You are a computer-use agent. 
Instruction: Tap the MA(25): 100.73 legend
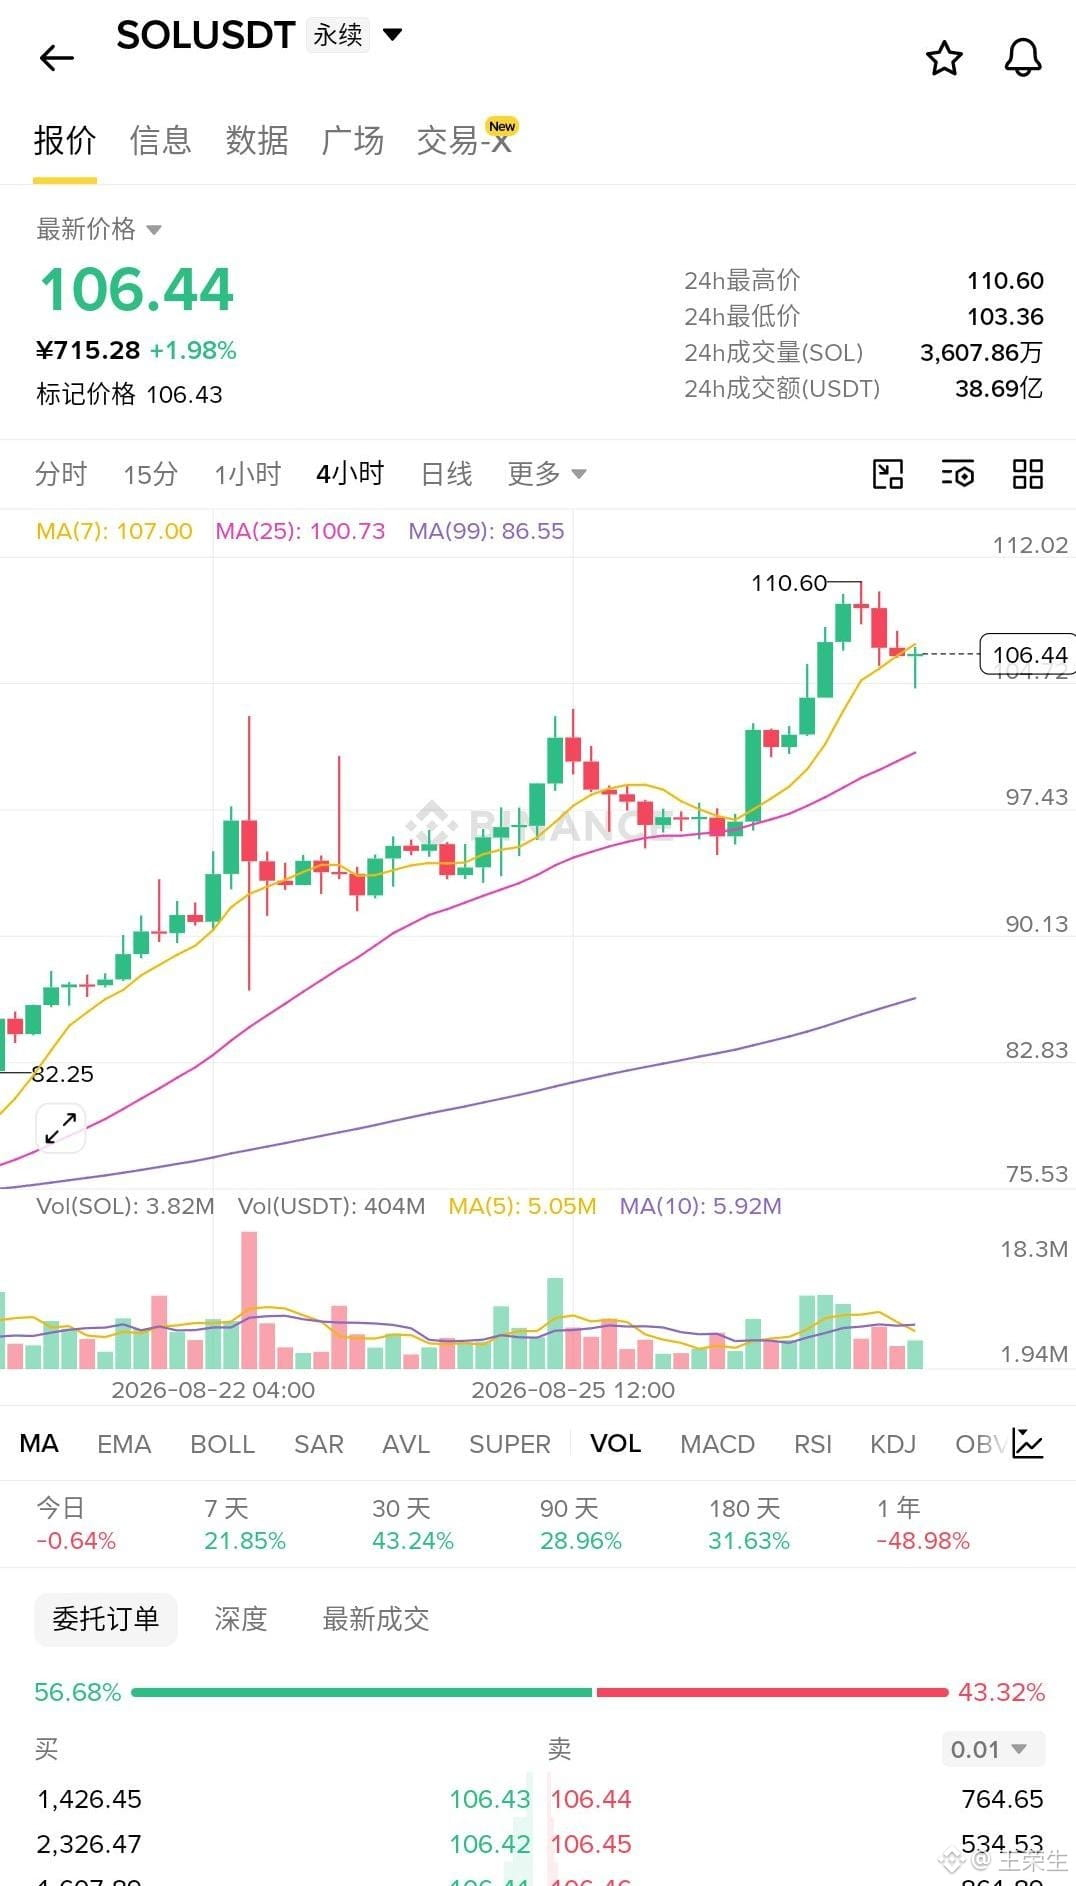[x=300, y=531]
